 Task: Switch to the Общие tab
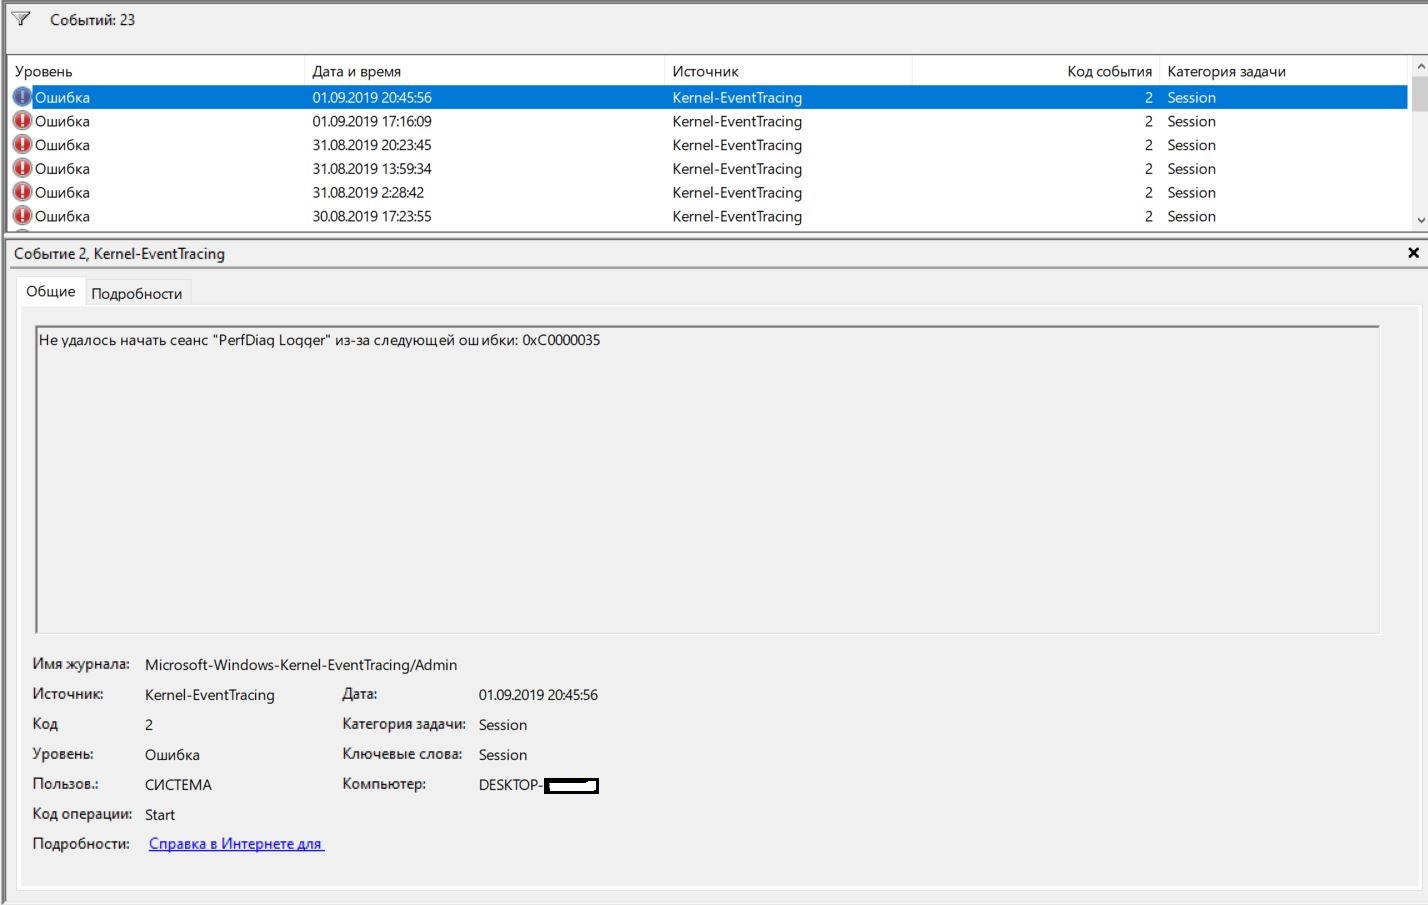point(51,291)
